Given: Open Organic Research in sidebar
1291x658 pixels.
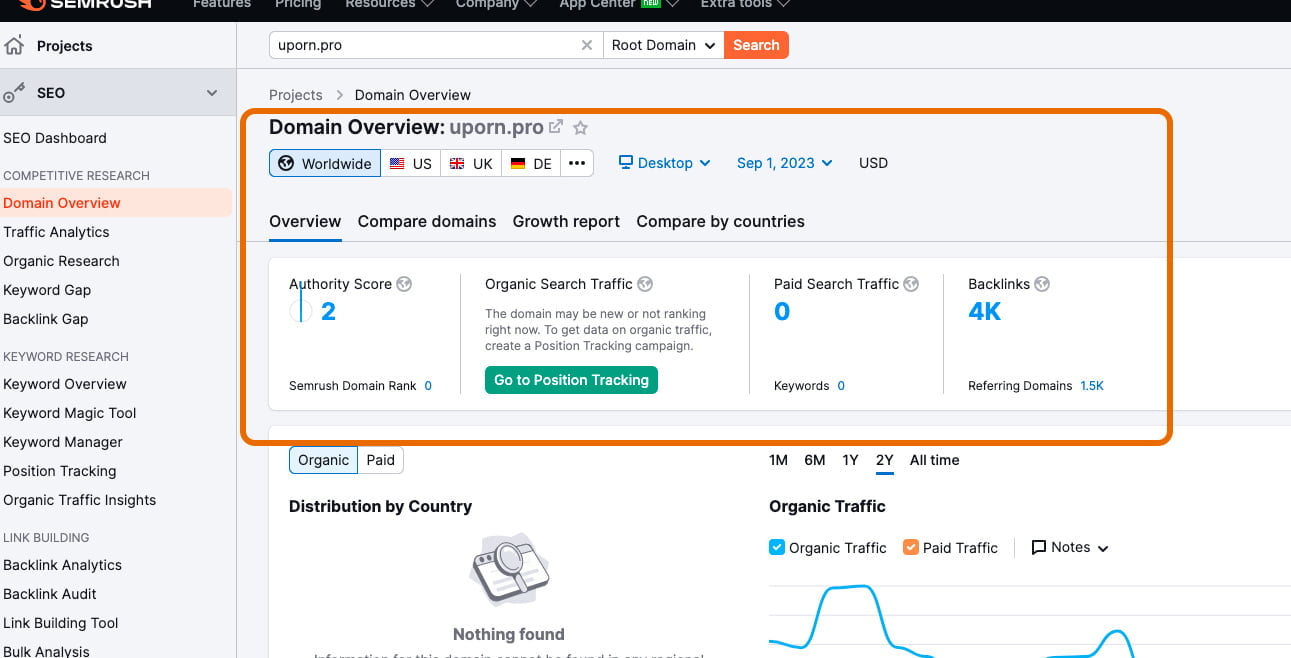Looking at the screenshot, I should (x=61, y=261).
